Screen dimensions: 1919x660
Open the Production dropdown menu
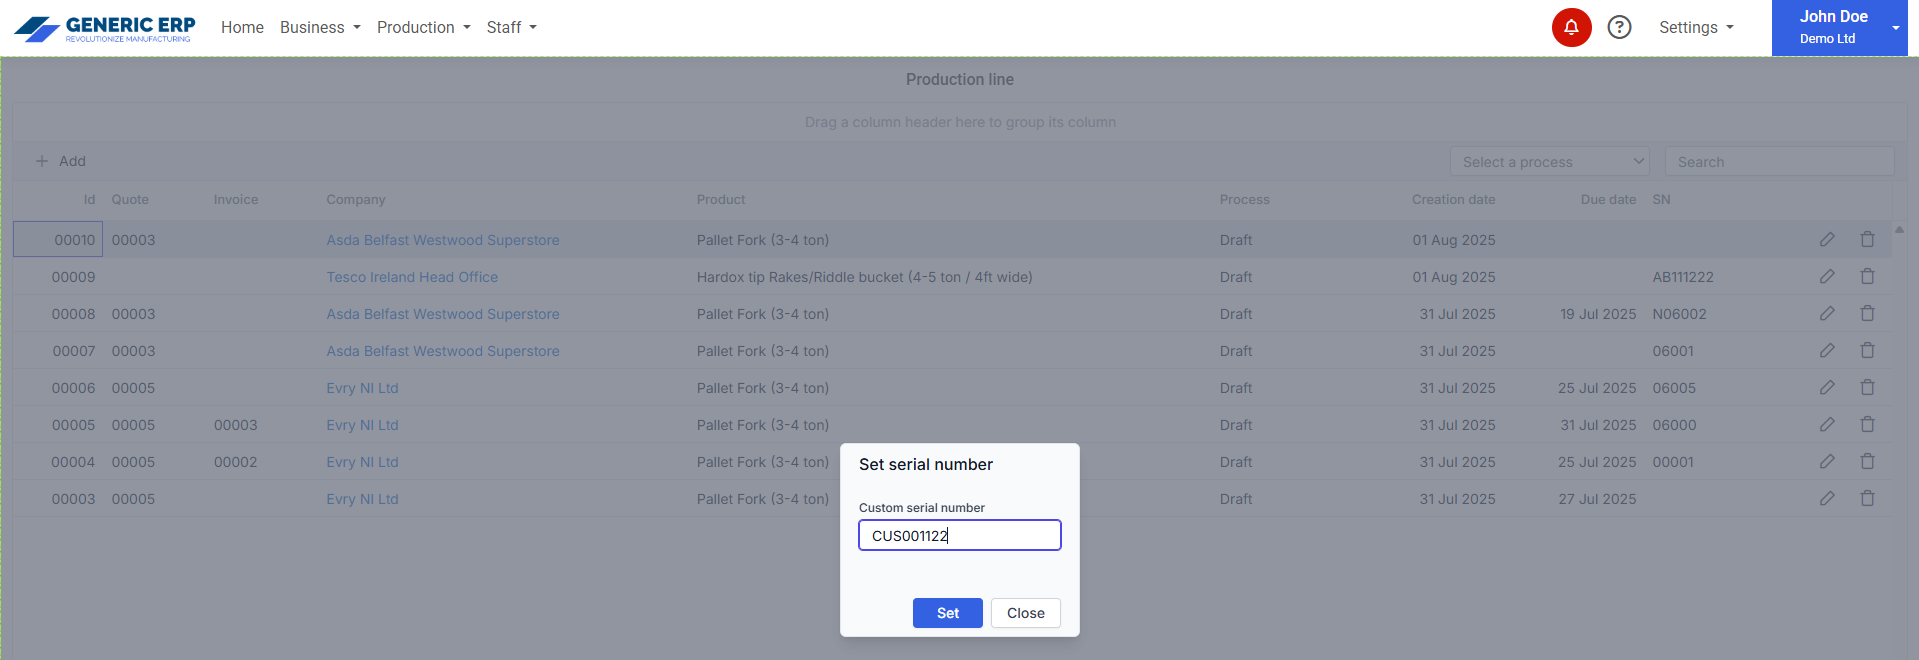[423, 28]
